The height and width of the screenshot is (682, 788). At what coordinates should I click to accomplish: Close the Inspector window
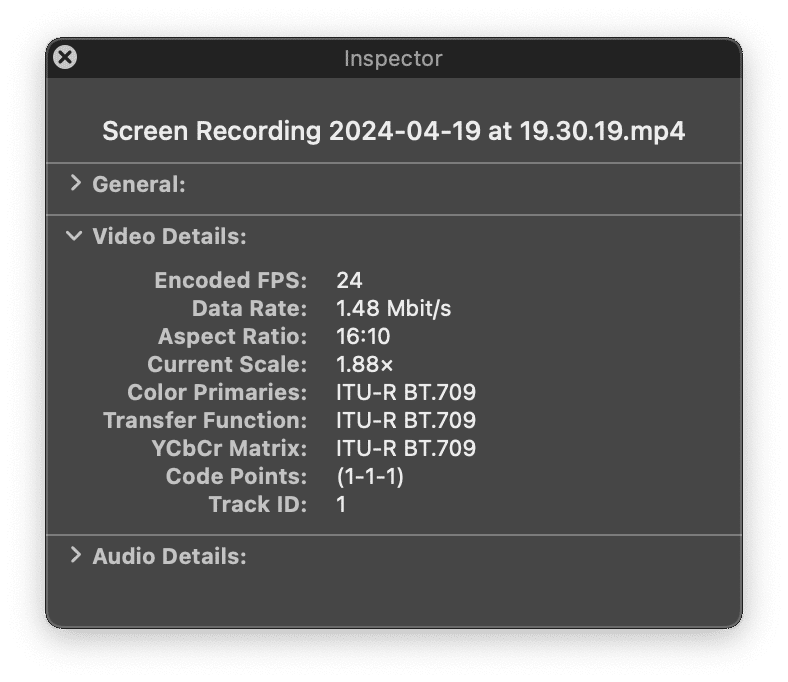[65, 57]
